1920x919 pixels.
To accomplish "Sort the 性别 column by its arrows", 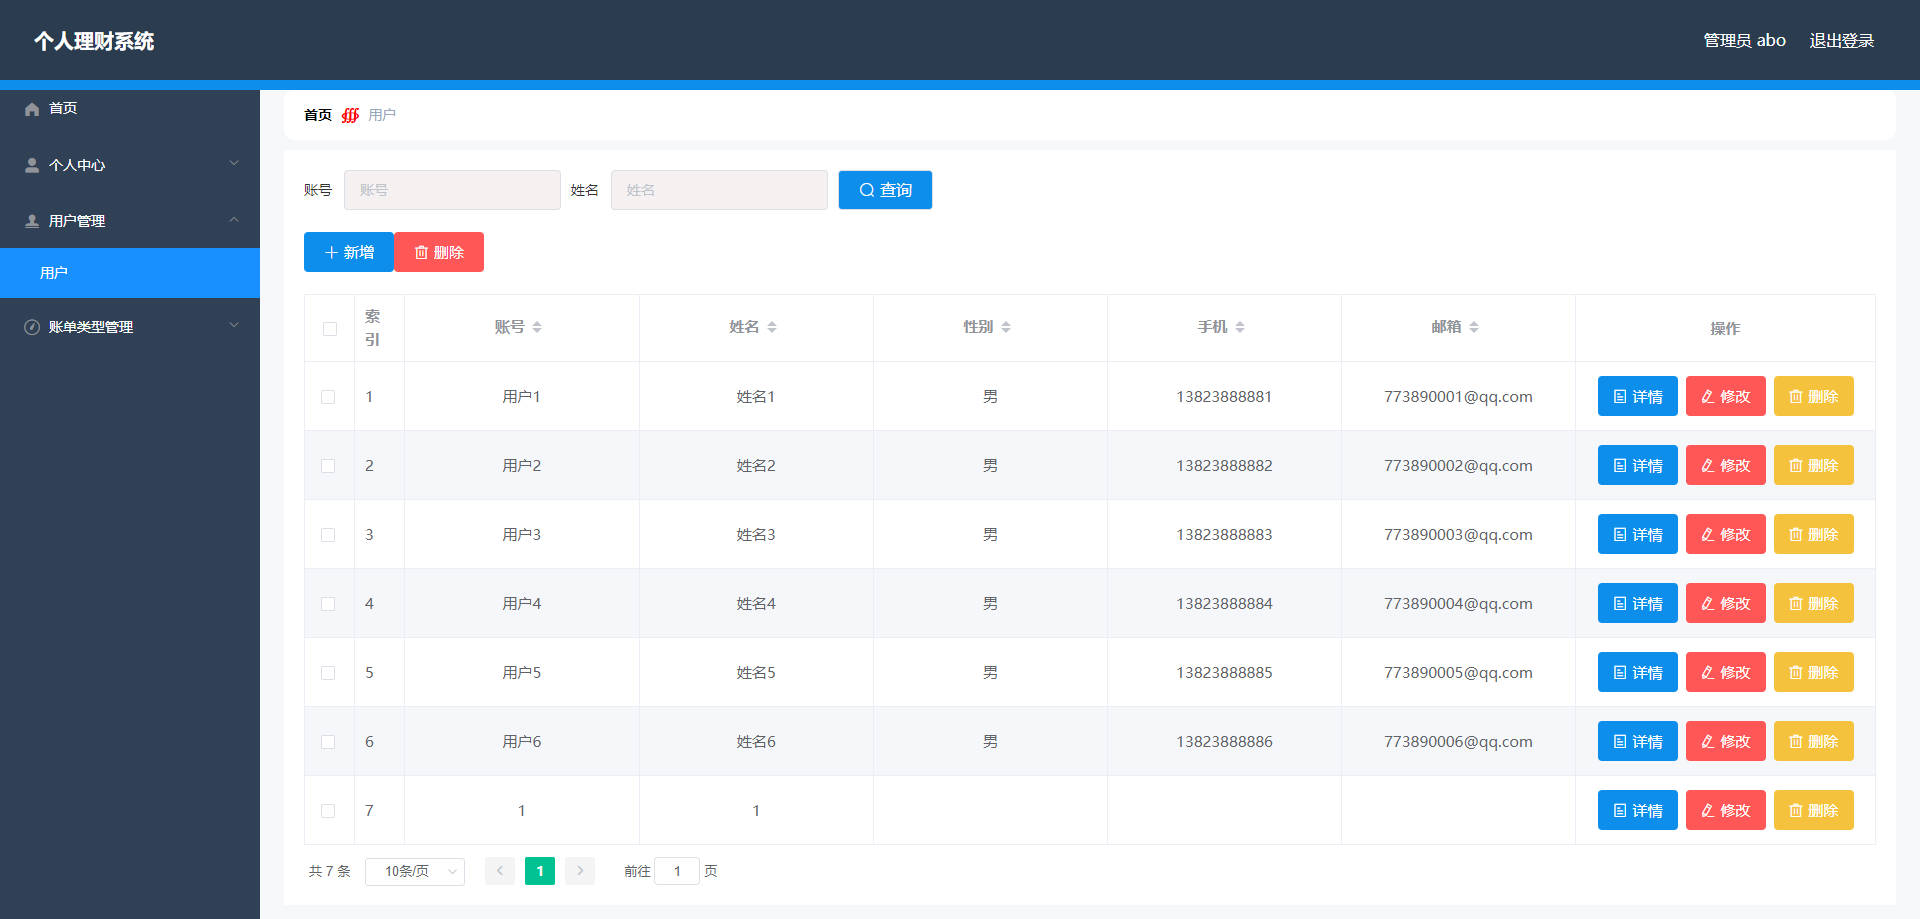I will click(x=1006, y=327).
